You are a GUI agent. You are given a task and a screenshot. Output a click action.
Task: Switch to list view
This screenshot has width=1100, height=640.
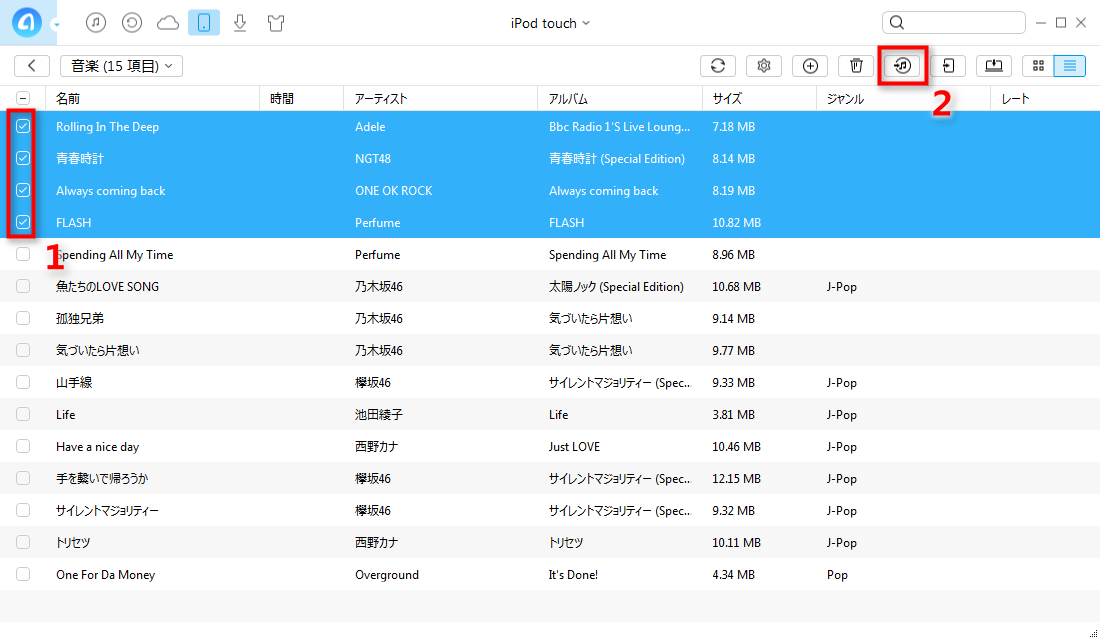(1070, 65)
